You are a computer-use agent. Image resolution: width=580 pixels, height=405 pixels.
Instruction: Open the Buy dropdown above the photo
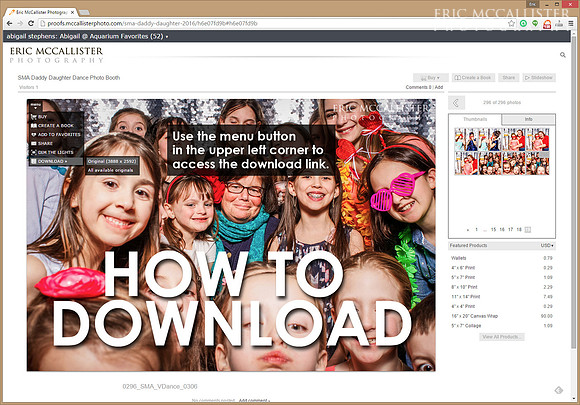pyautogui.click(x=431, y=78)
